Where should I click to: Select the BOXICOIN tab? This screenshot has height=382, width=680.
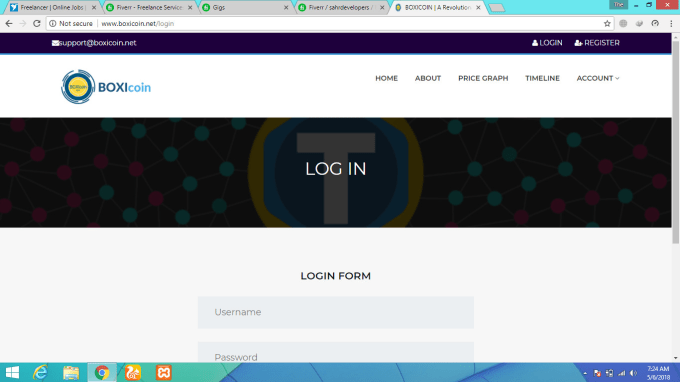438,7
